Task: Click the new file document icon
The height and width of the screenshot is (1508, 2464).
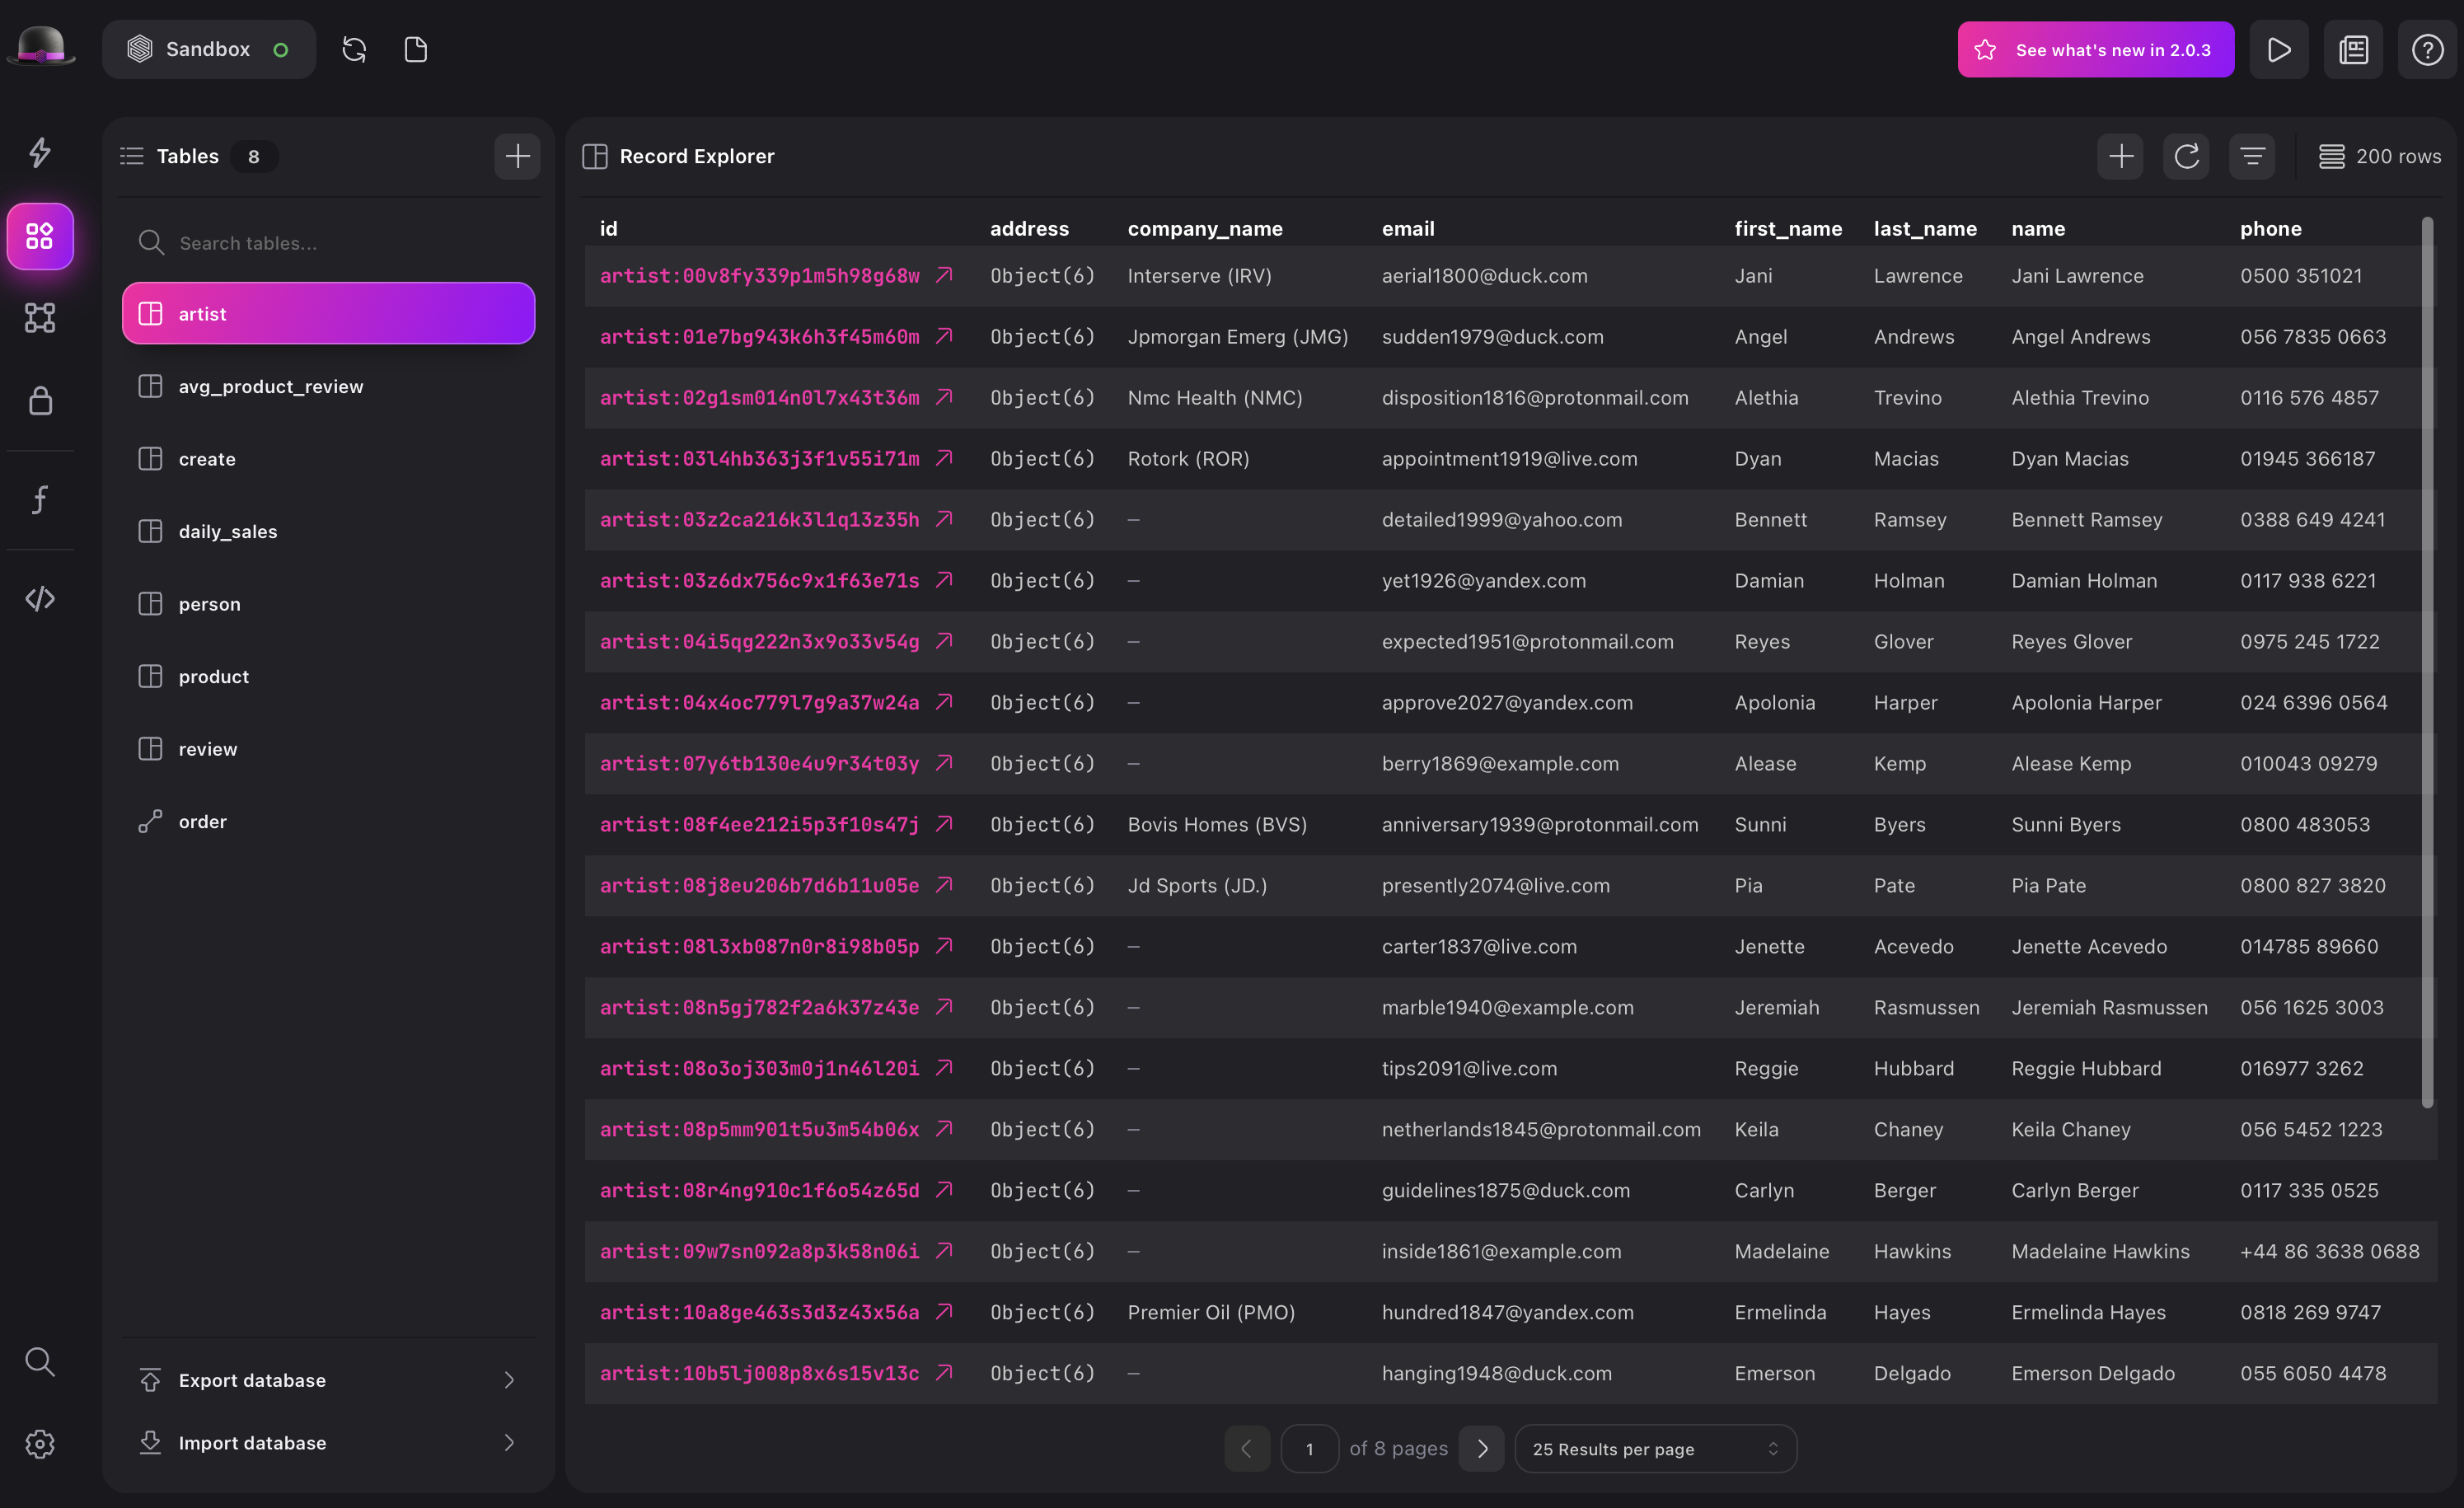Action: click(x=416, y=49)
